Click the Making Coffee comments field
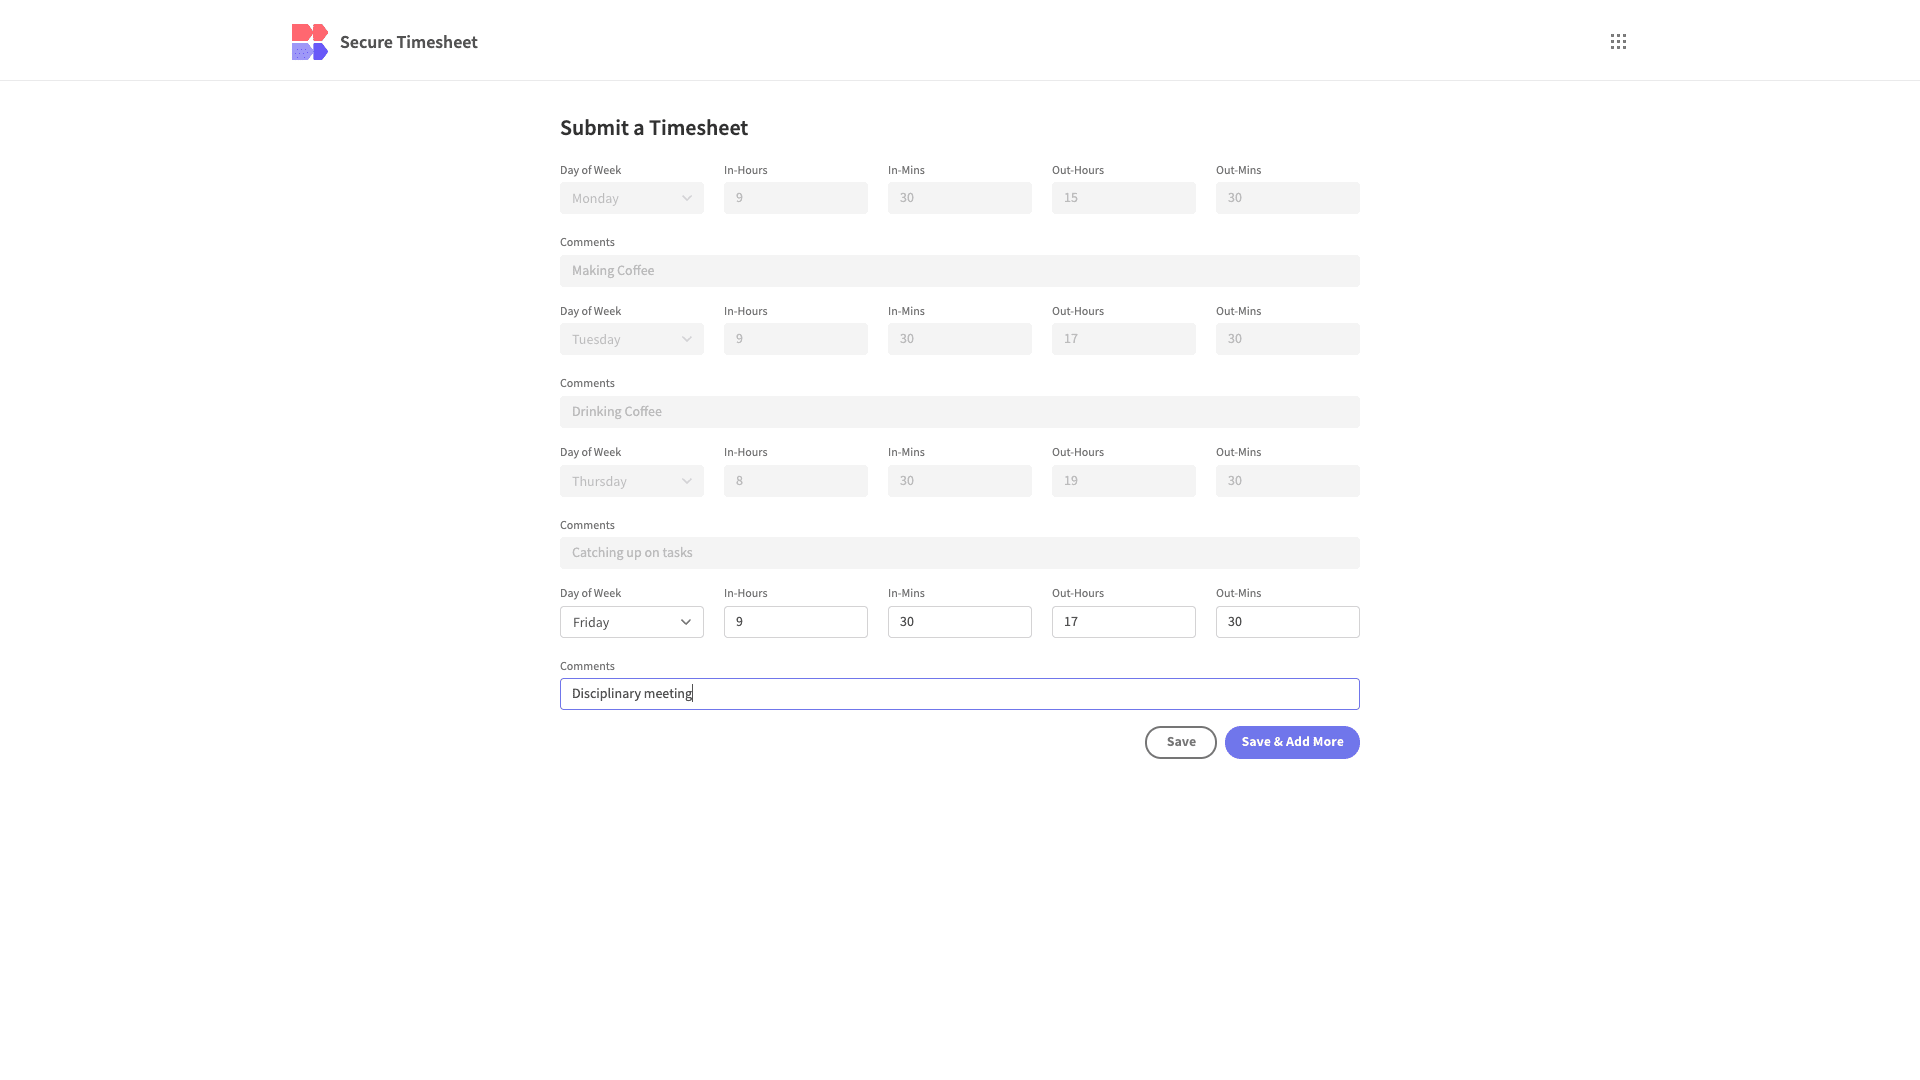Image resolution: width=1920 pixels, height=1080 pixels. point(960,271)
